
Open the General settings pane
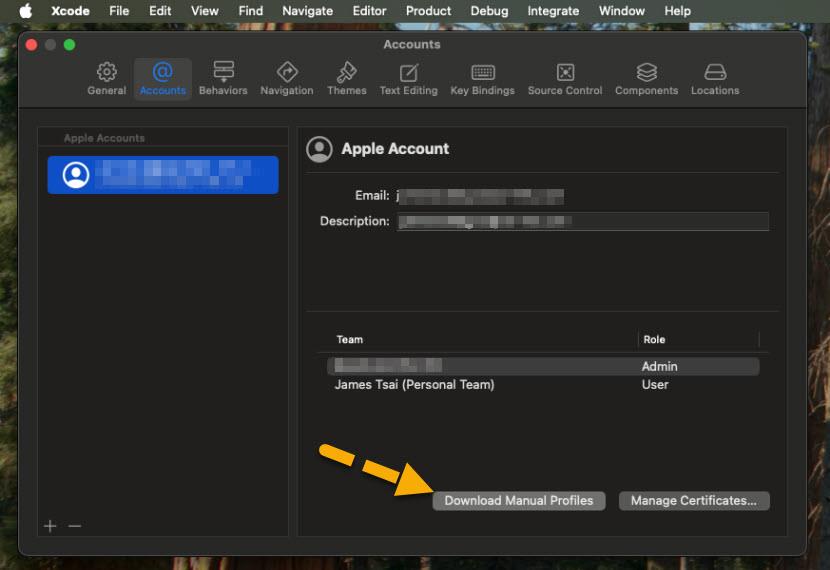[106, 78]
